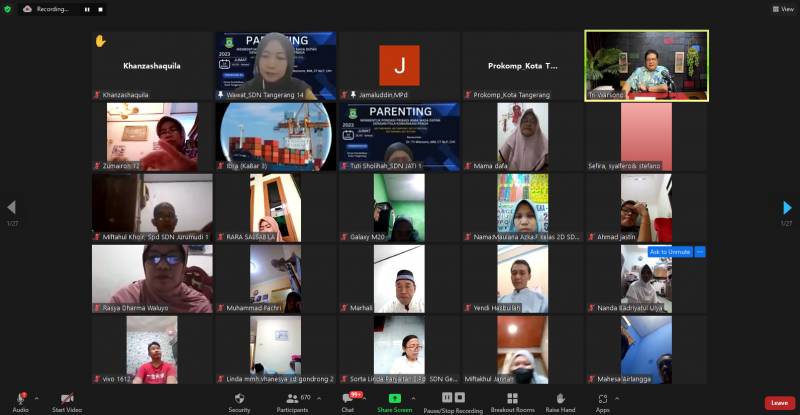
Task: Open the Chat panel
Action: click(x=347, y=399)
